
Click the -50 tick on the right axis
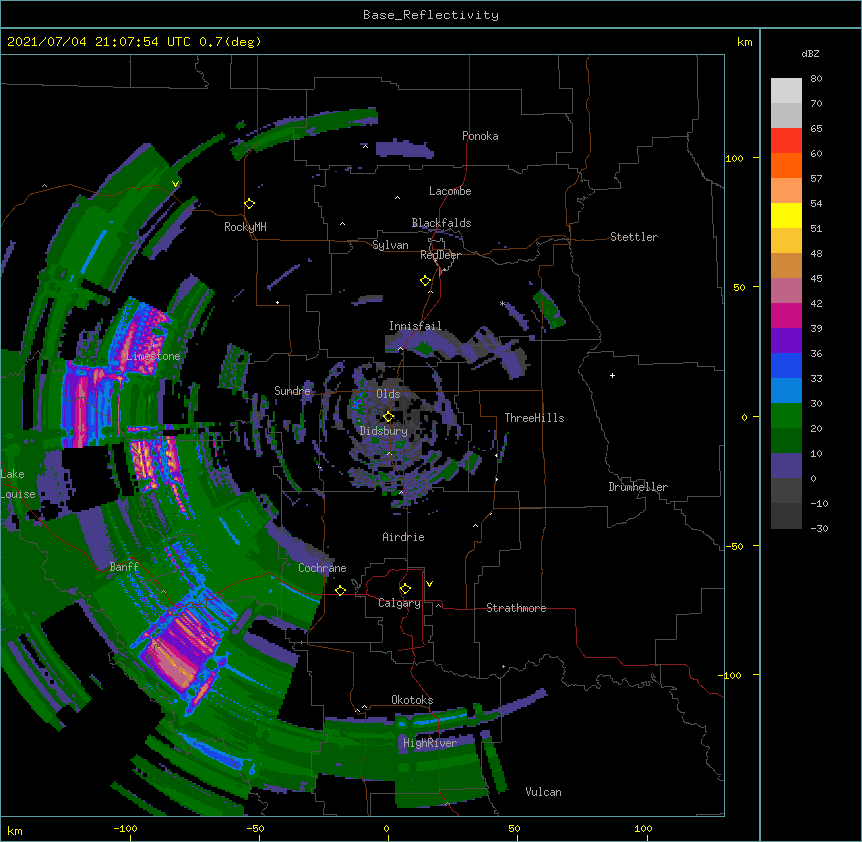click(x=734, y=546)
